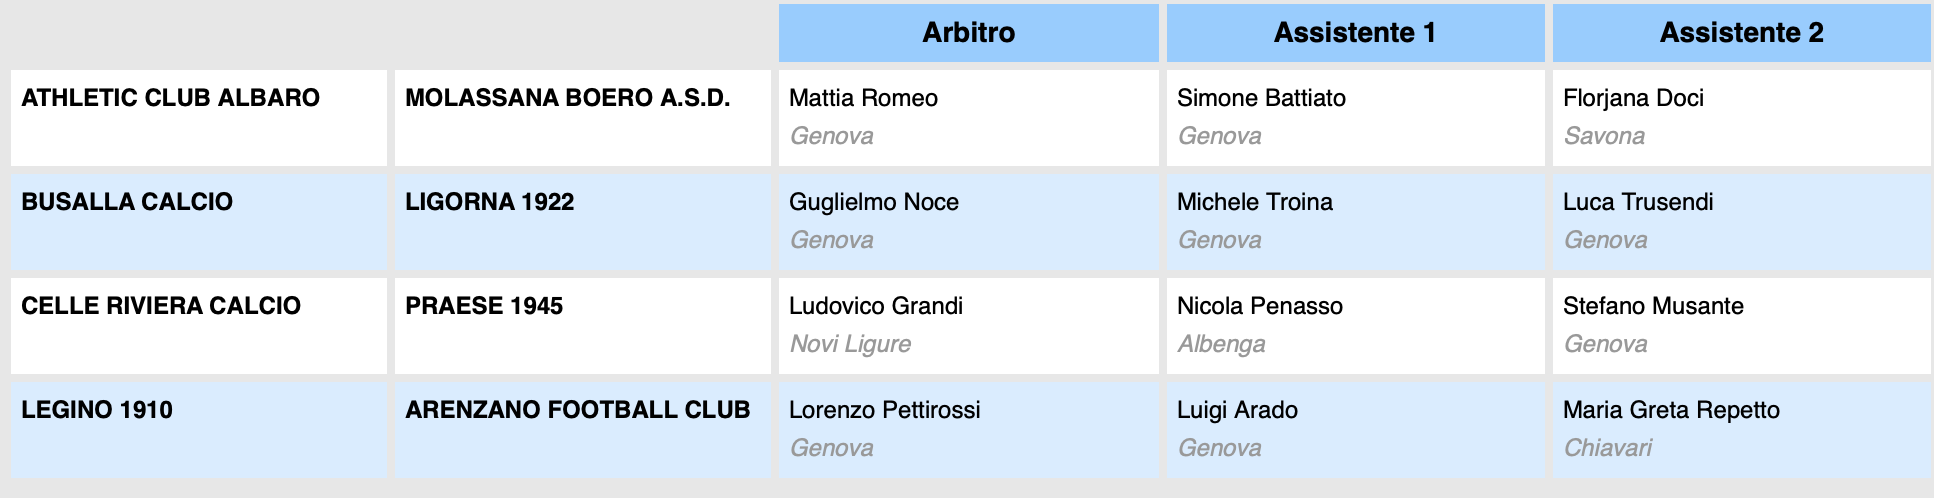The image size is (1934, 498).
Task: Click the Arbitro column header
Action: [968, 33]
